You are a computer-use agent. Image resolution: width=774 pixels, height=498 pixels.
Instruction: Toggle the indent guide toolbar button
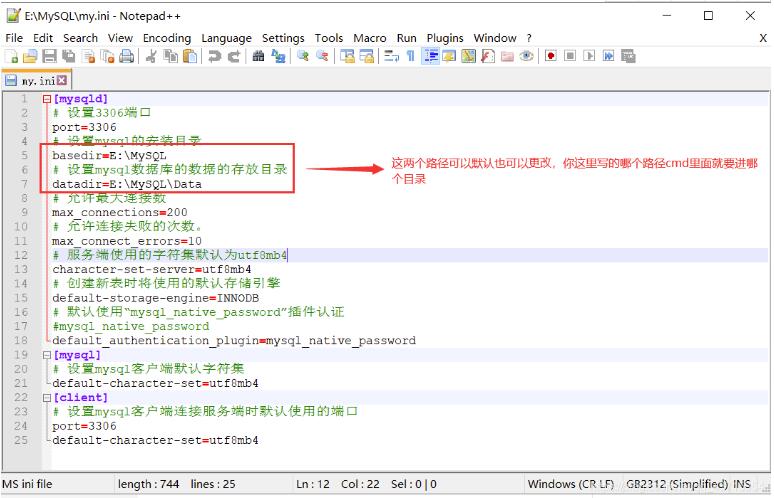pyautogui.click(x=430, y=57)
